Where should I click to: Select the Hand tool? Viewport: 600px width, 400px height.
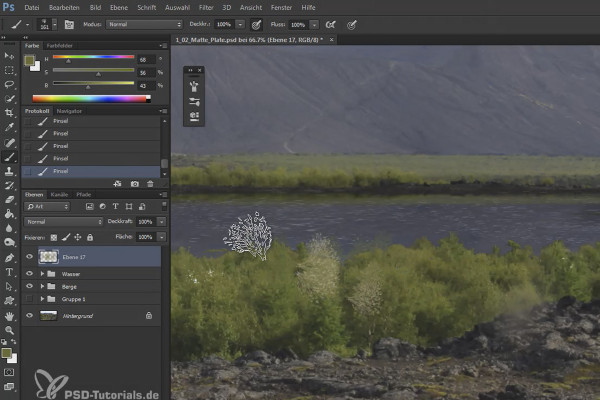9,316
